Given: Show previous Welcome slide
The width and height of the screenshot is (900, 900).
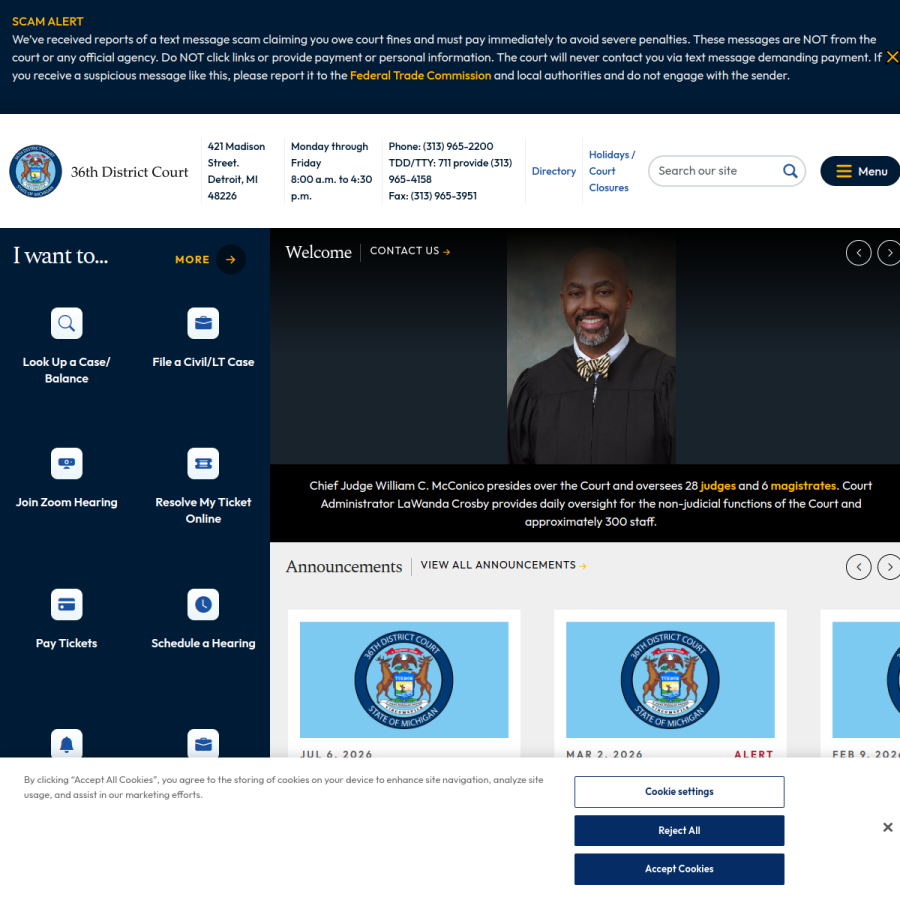Looking at the screenshot, I should pos(859,253).
